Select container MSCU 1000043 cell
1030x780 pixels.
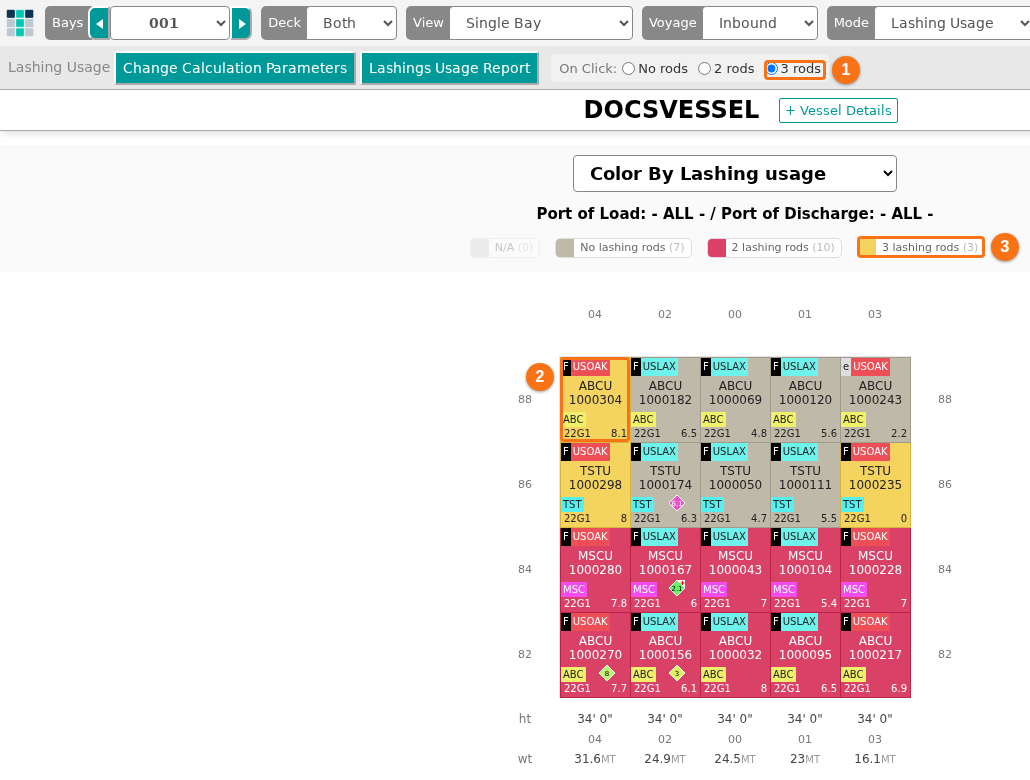point(735,569)
